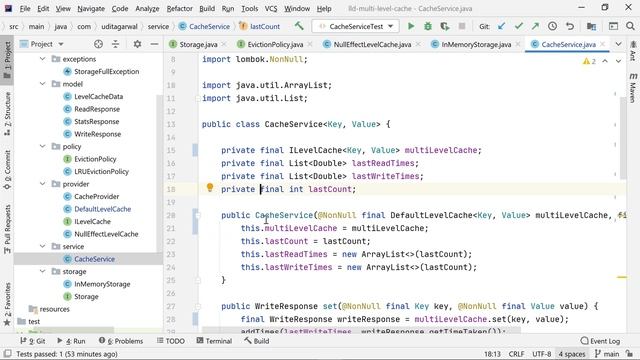Collapse the exceptions folder
The width and height of the screenshot is (640, 360).
coord(42,59)
